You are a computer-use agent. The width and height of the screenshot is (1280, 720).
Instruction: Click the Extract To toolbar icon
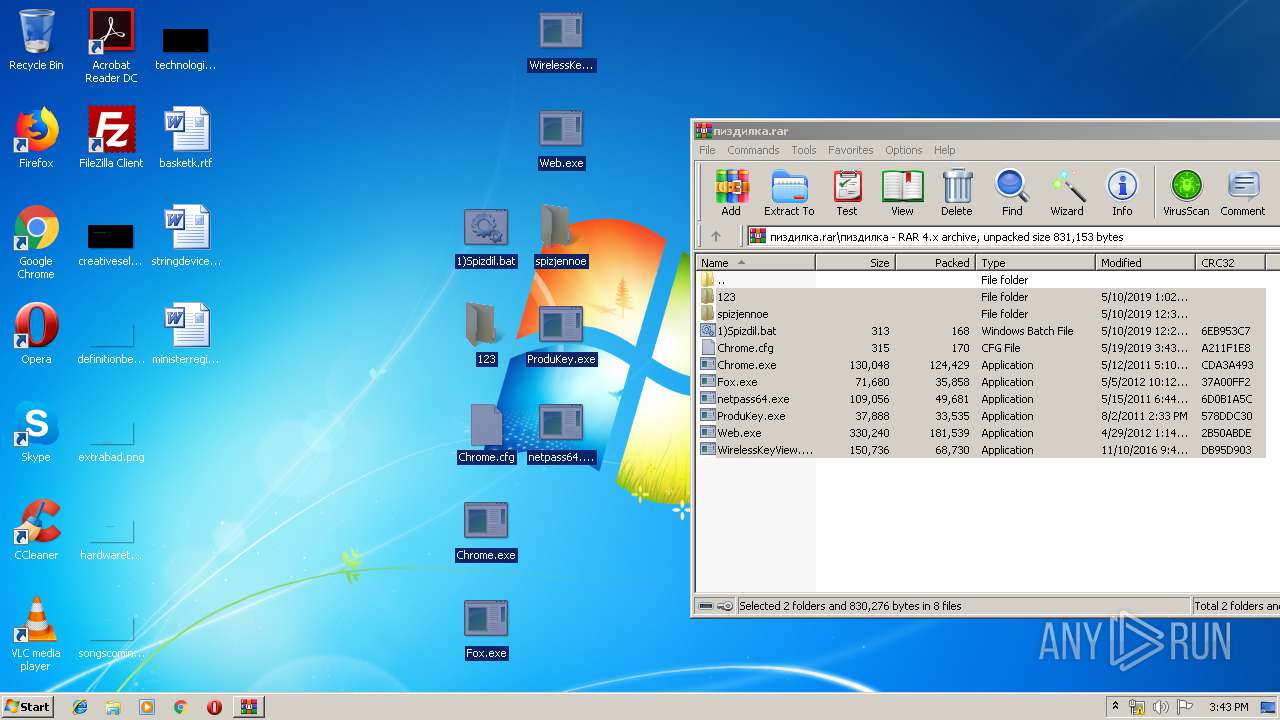[789, 193]
